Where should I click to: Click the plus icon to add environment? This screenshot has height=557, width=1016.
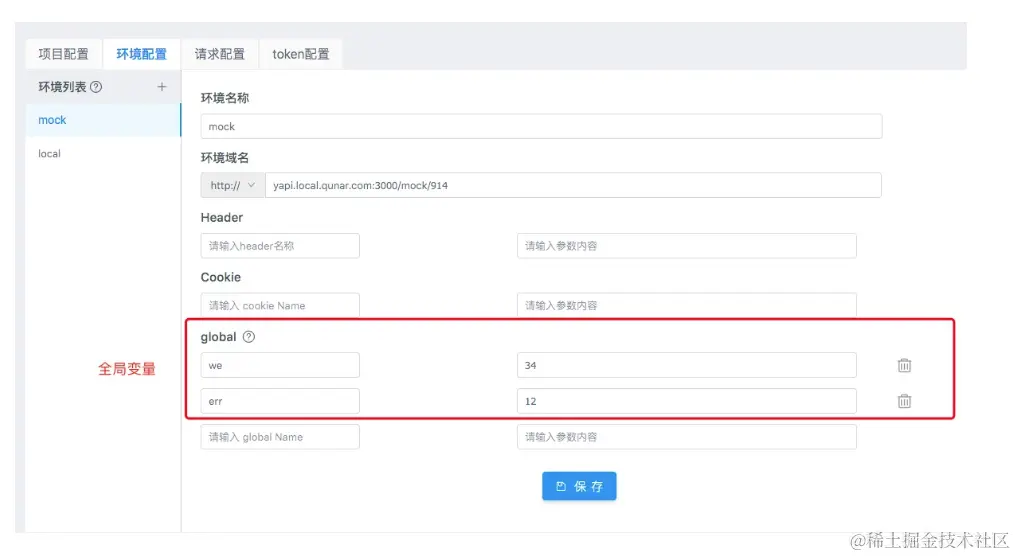click(162, 87)
